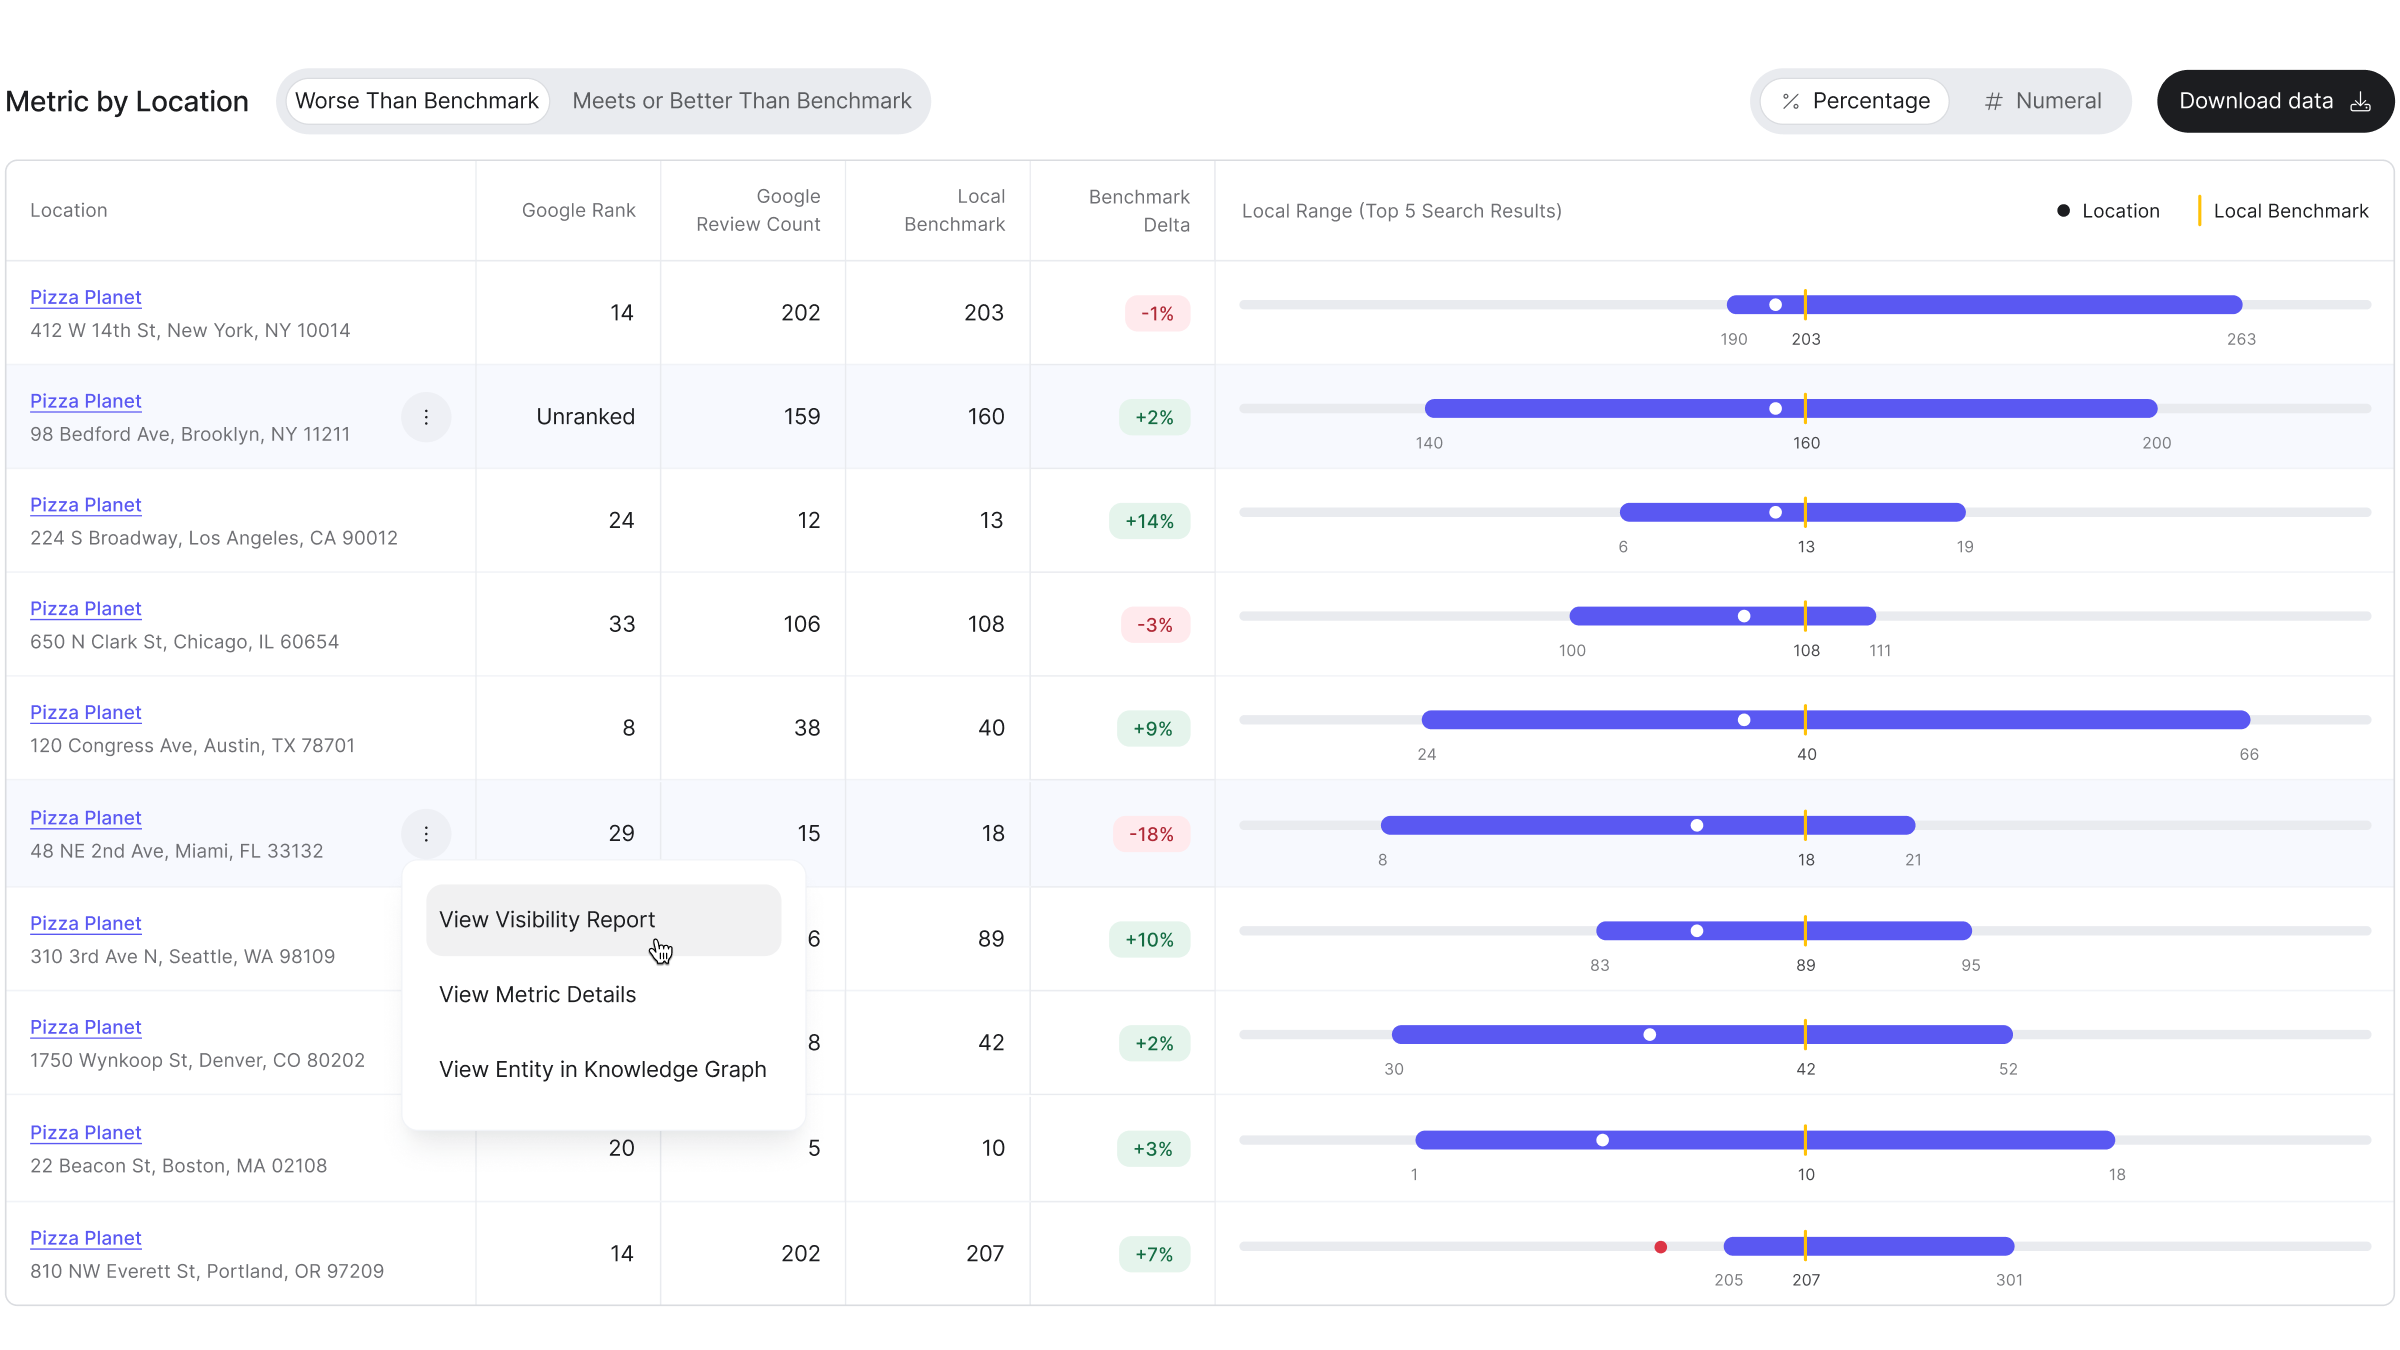This screenshot has width=2400, height=1350.
Task: Open Pizza Planet link for Portland address
Action: pyautogui.click(x=86, y=1238)
